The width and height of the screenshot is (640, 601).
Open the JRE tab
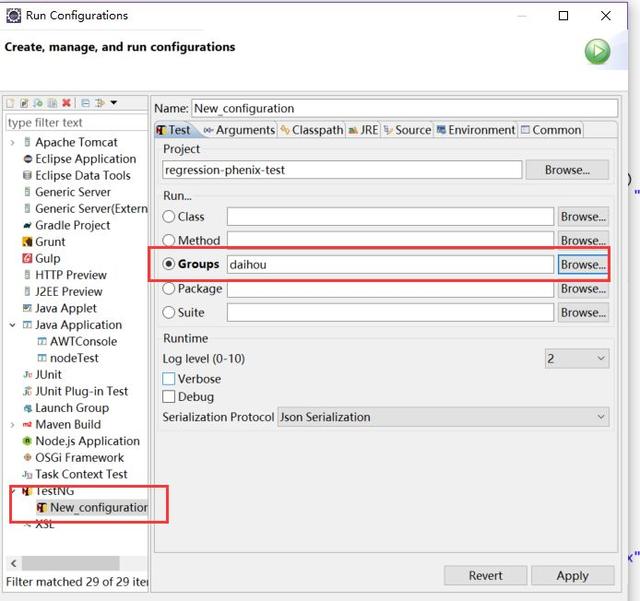pyautogui.click(x=363, y=130)
